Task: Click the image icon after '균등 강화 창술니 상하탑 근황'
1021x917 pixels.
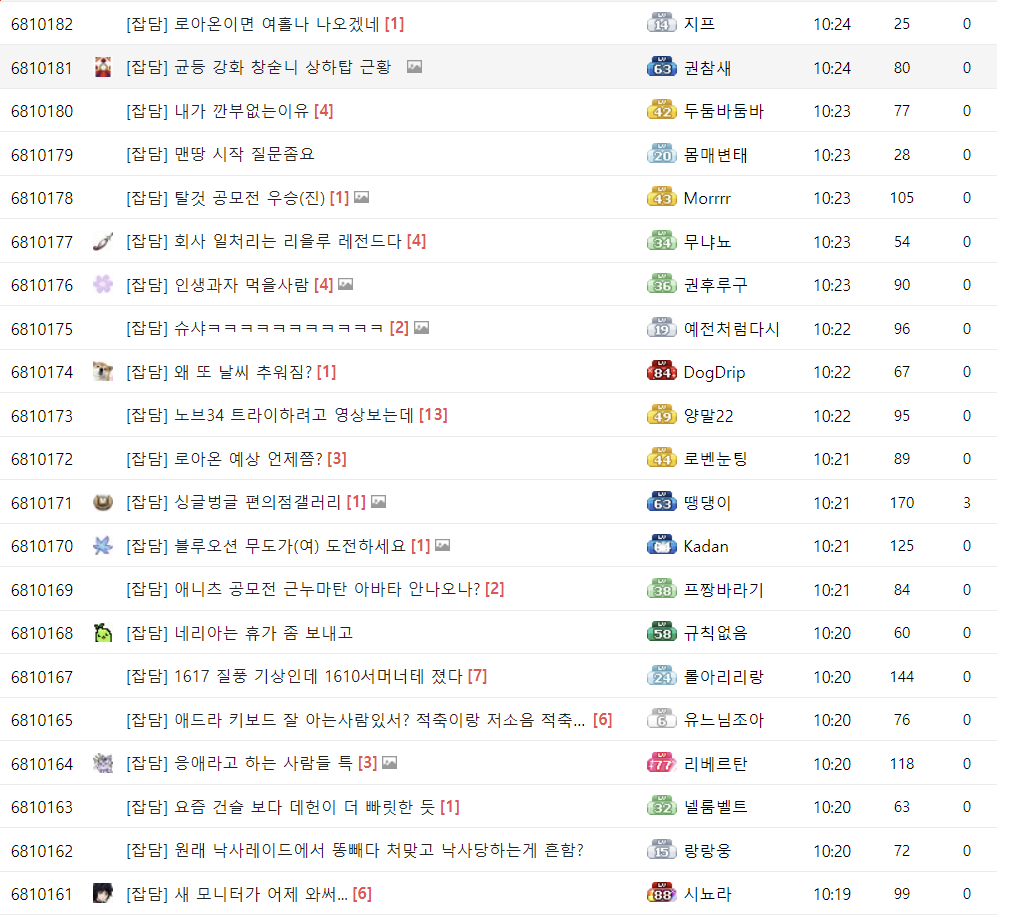Action: point(414,67)
